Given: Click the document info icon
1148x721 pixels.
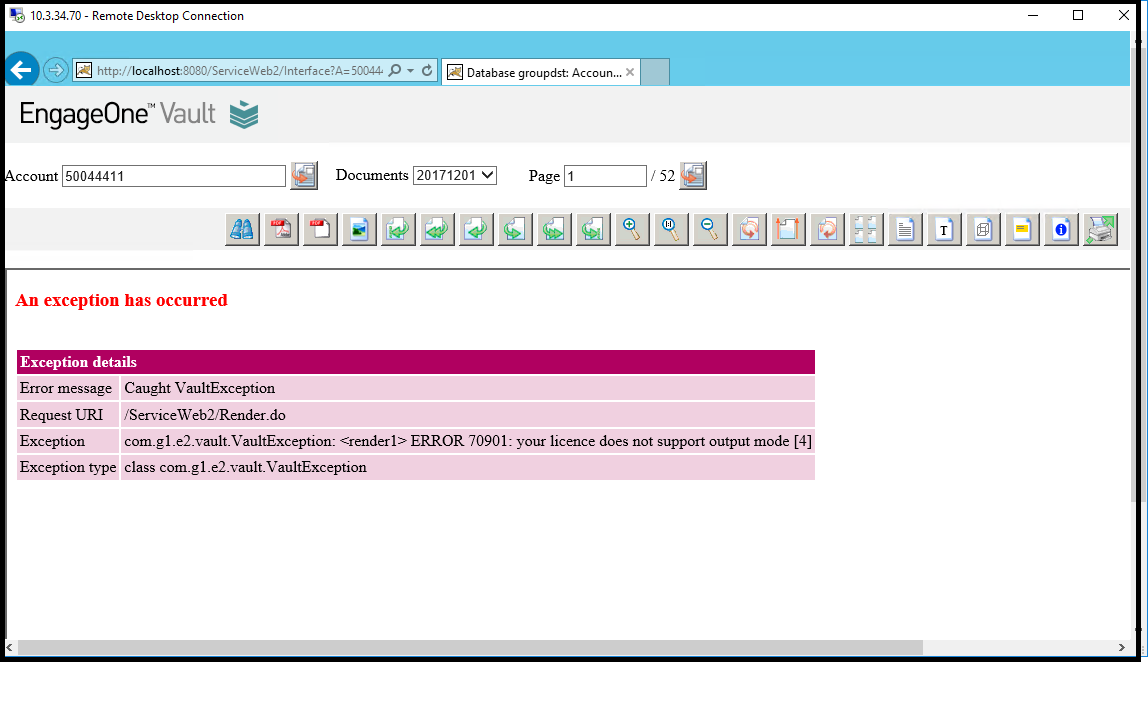Looking at the screenshot, I should click(1061, 229).
